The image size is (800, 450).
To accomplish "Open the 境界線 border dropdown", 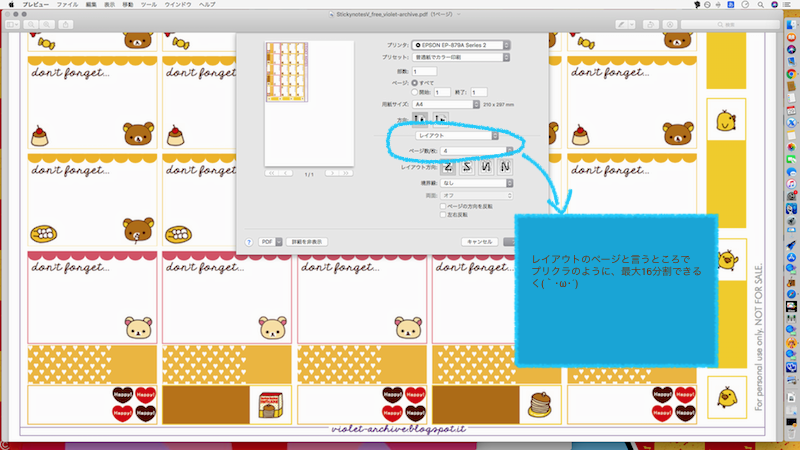I will tap(477, 183).
